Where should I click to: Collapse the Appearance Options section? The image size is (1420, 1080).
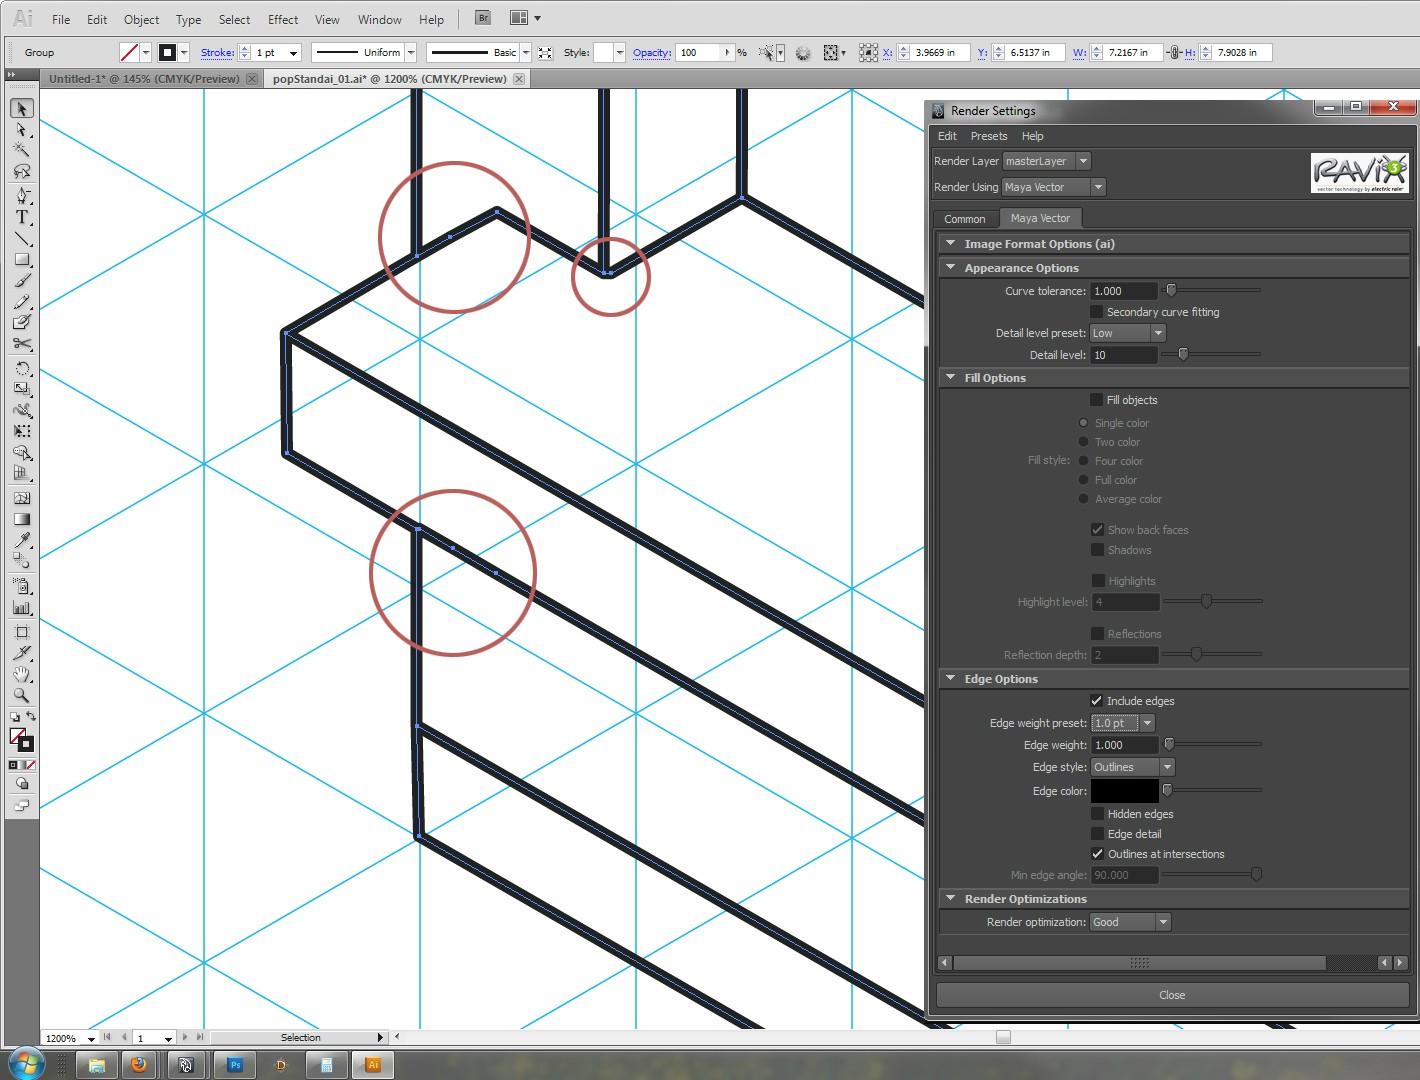pos(951,267)
